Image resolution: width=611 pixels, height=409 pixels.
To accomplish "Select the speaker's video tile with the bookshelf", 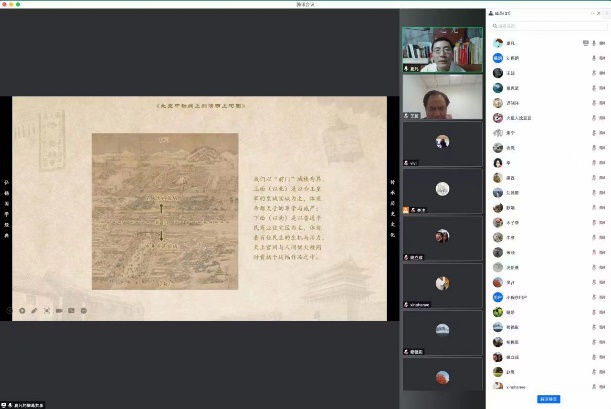I will pyautogui.click(x=442, y=49).
